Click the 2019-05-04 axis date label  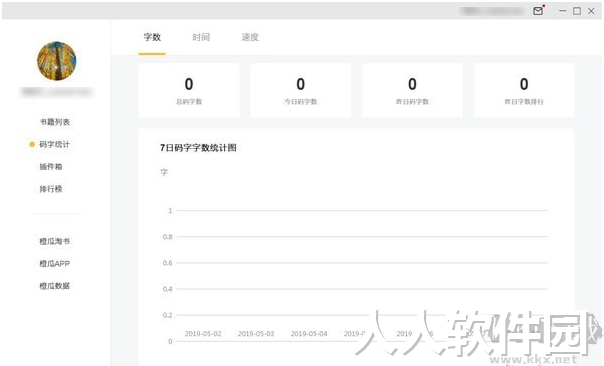click(x=309, y=334)
